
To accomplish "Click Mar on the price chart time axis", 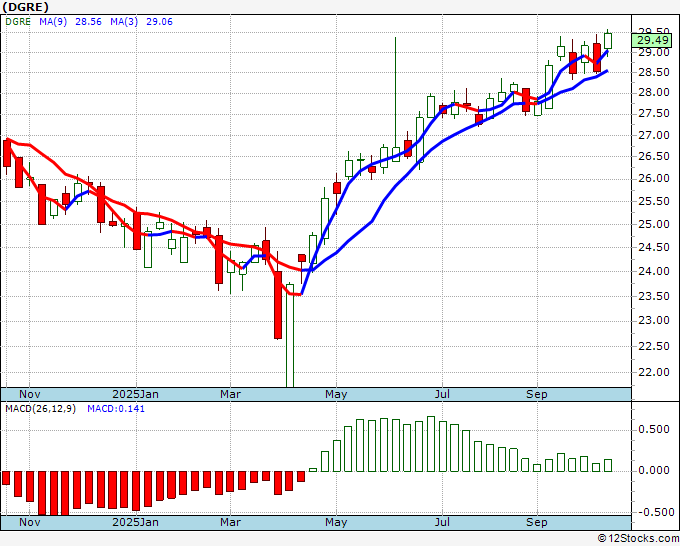I will [x=230, y=394].
